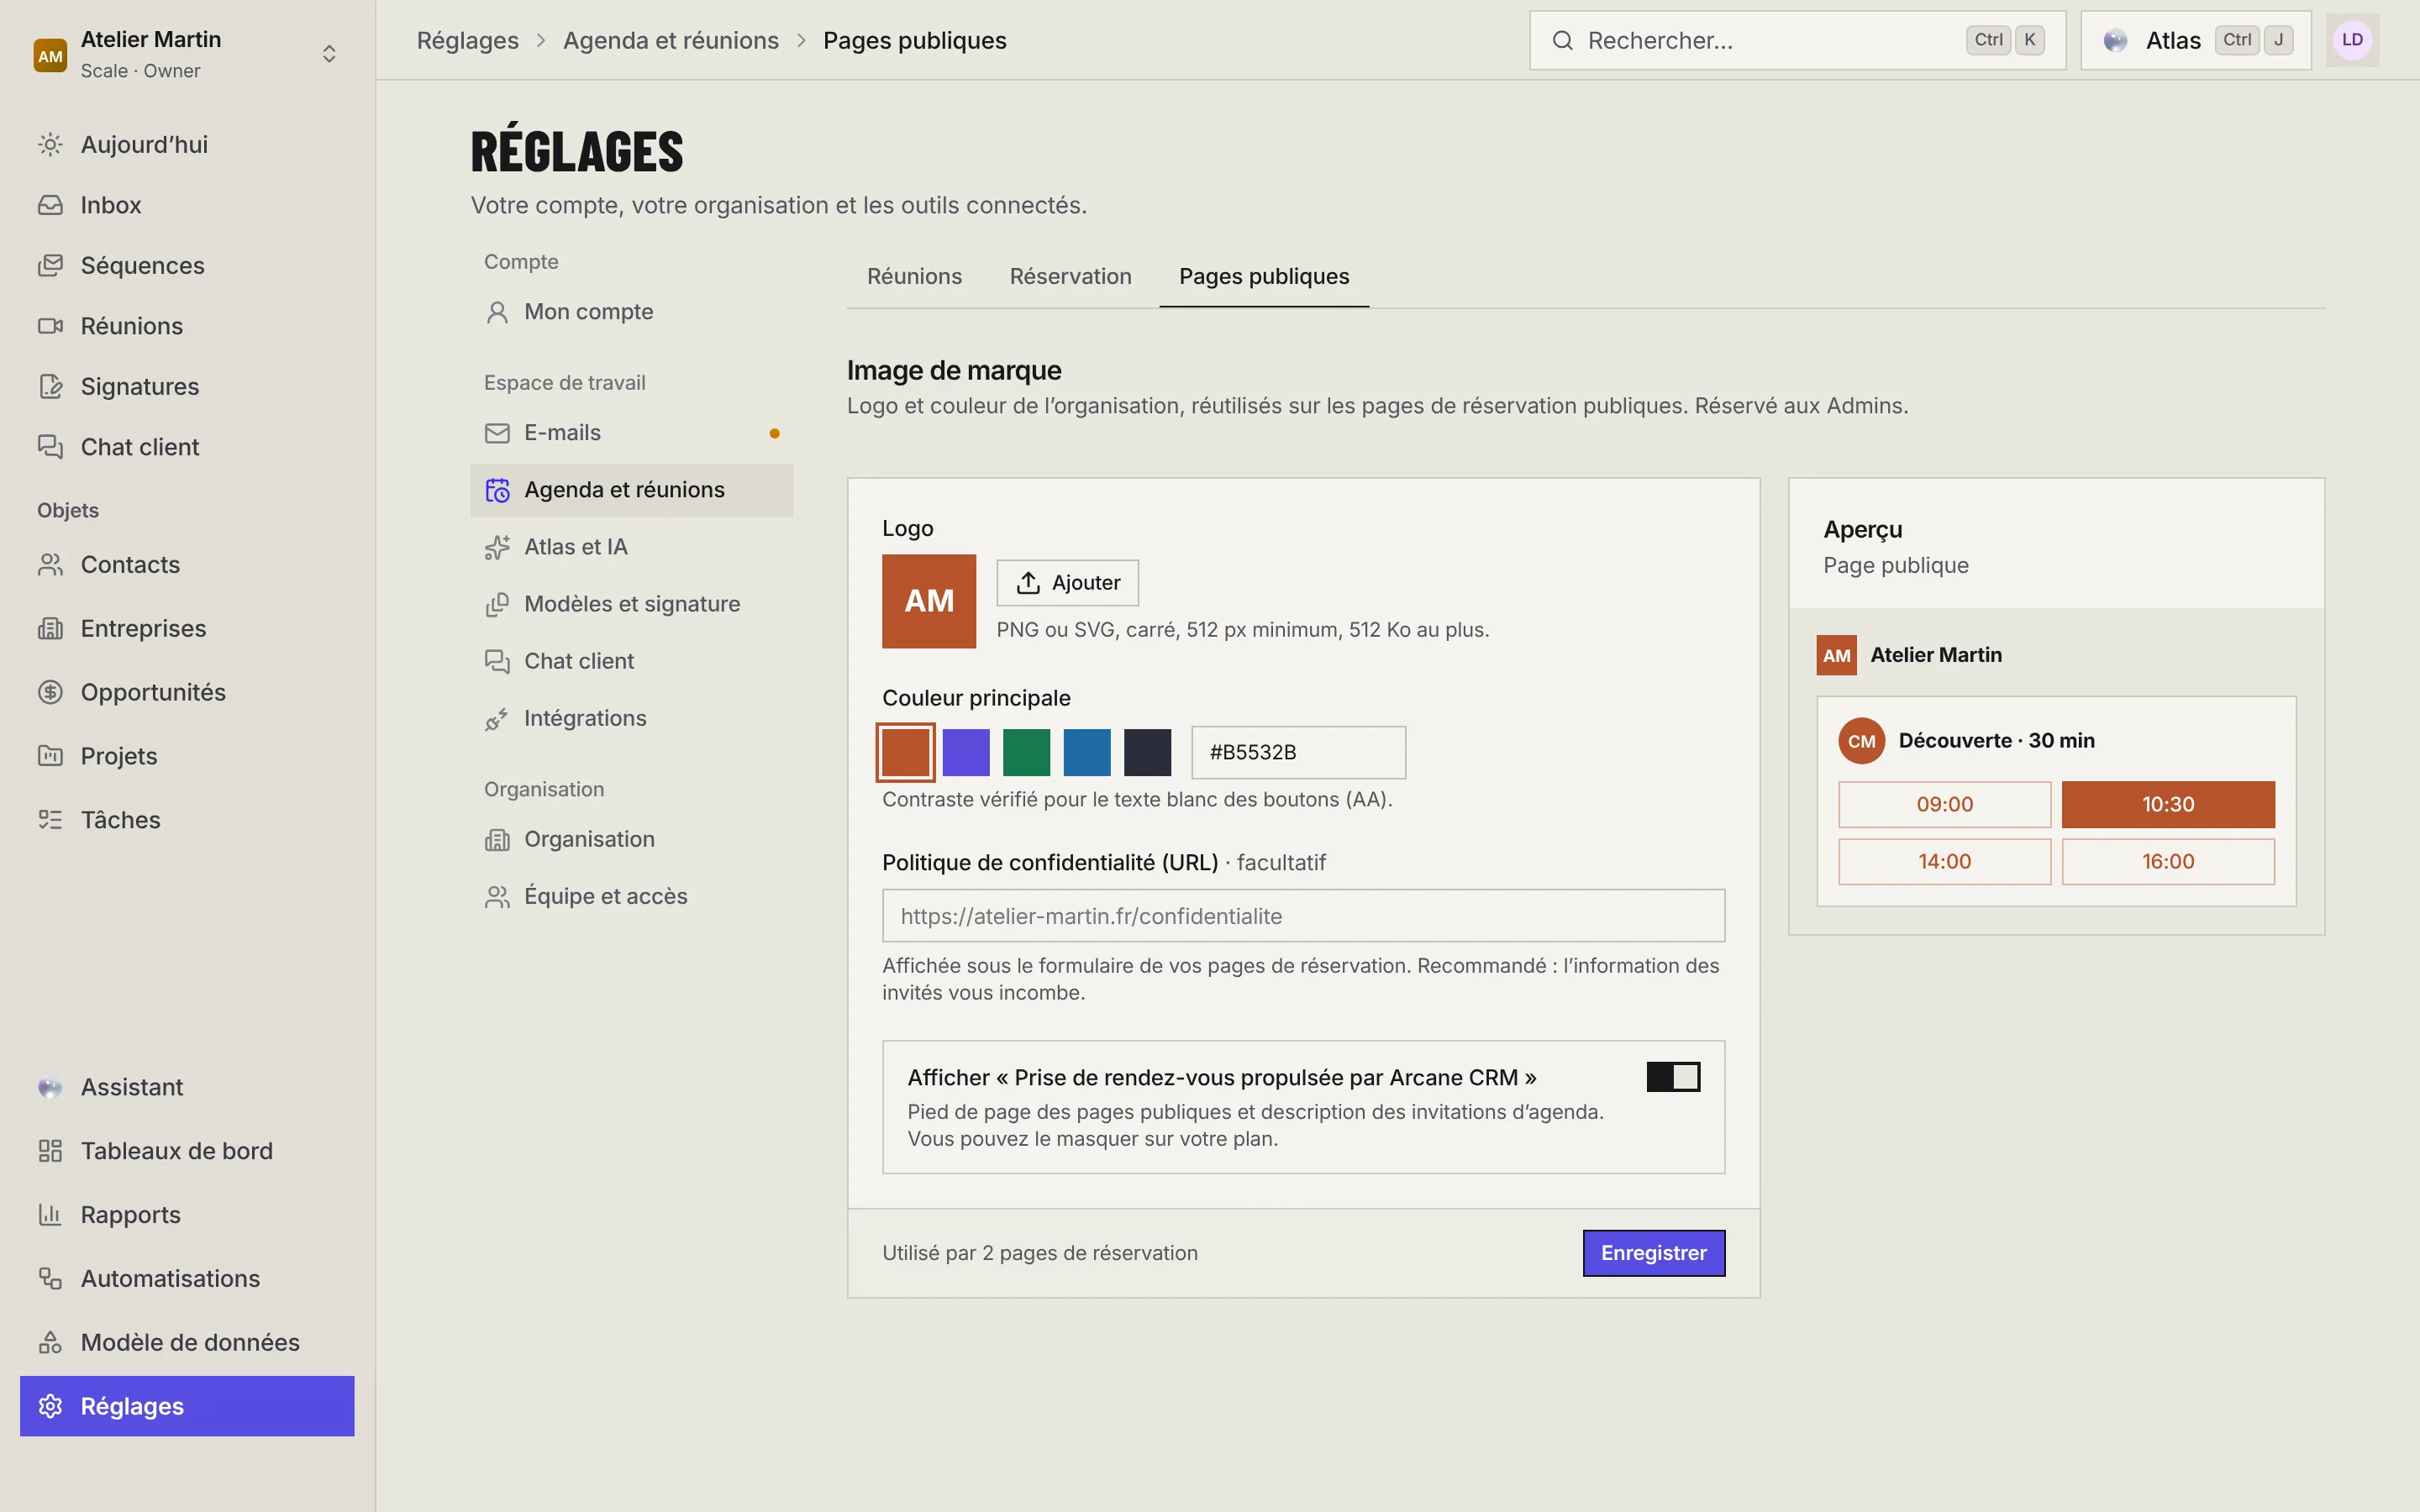Select the purple color swatch
Viewport: 2420px width, 1512px height.
point(965,752)
